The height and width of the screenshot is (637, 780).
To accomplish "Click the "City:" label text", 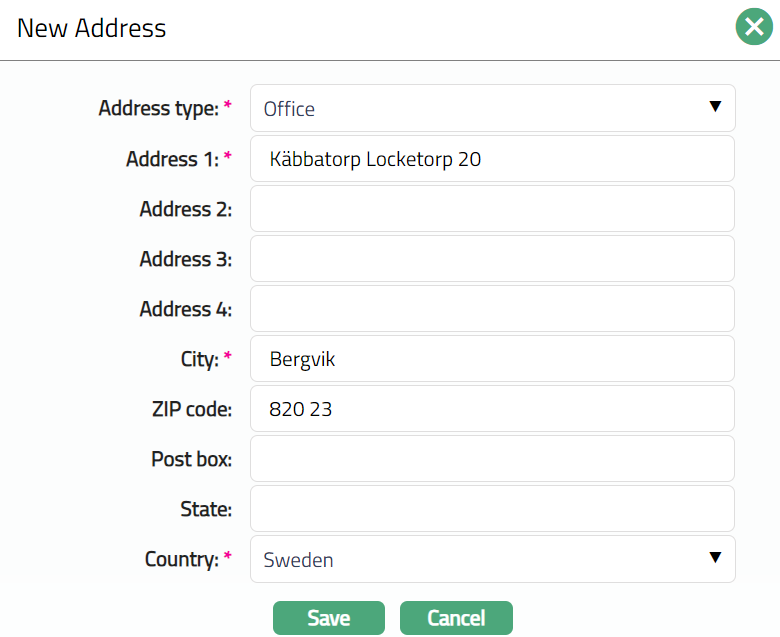I will (x=194, y=359).
